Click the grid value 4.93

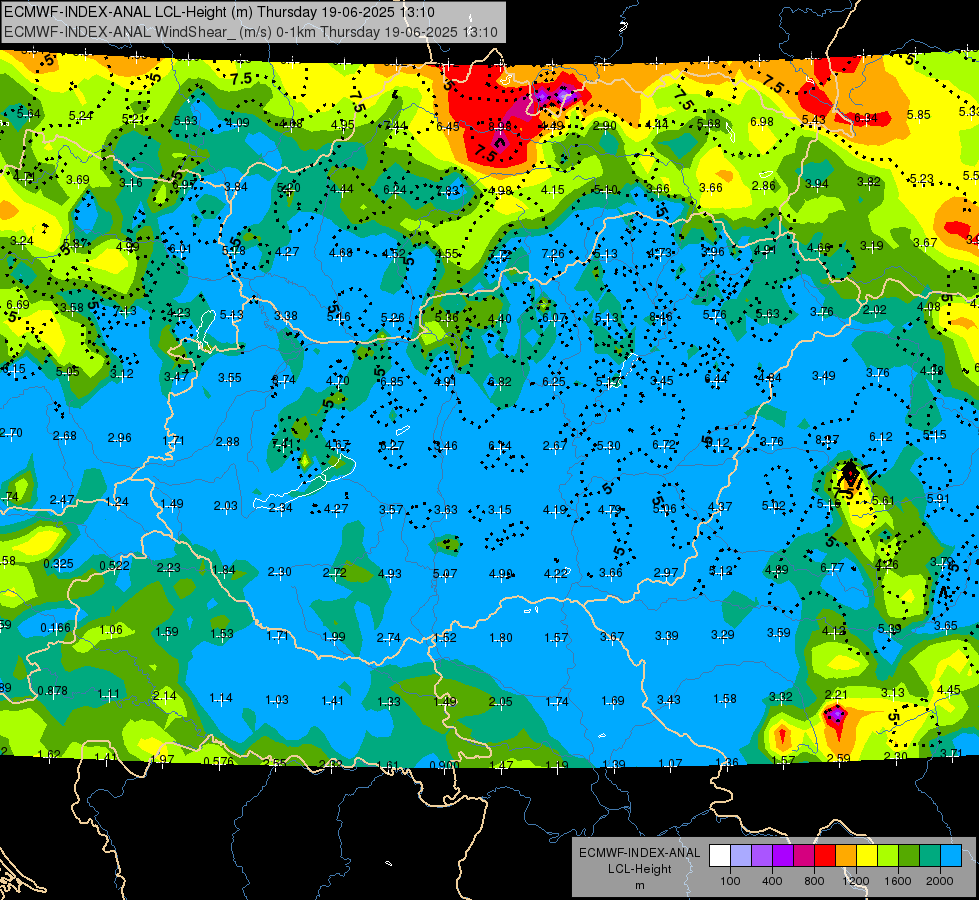390,573
